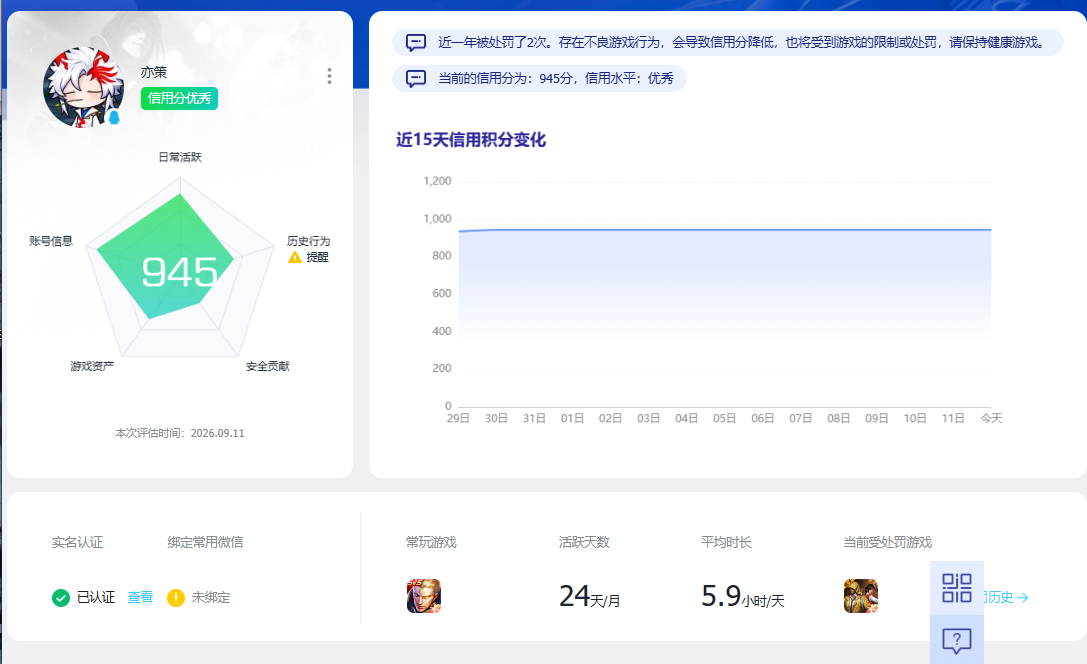Click the 信用分优秀 green badge

(x=180, y=98)
